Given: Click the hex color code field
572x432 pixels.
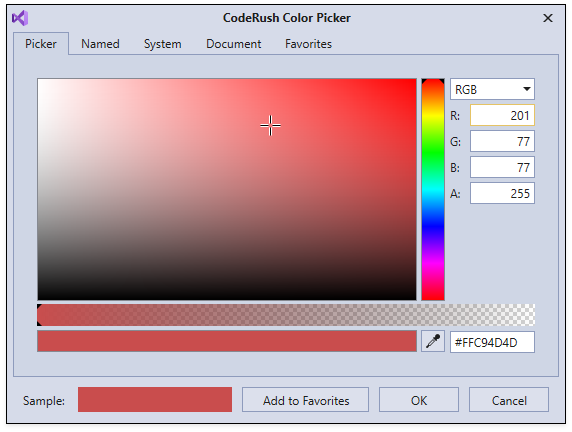Looking at the screenshot, I should click(492, 342).
